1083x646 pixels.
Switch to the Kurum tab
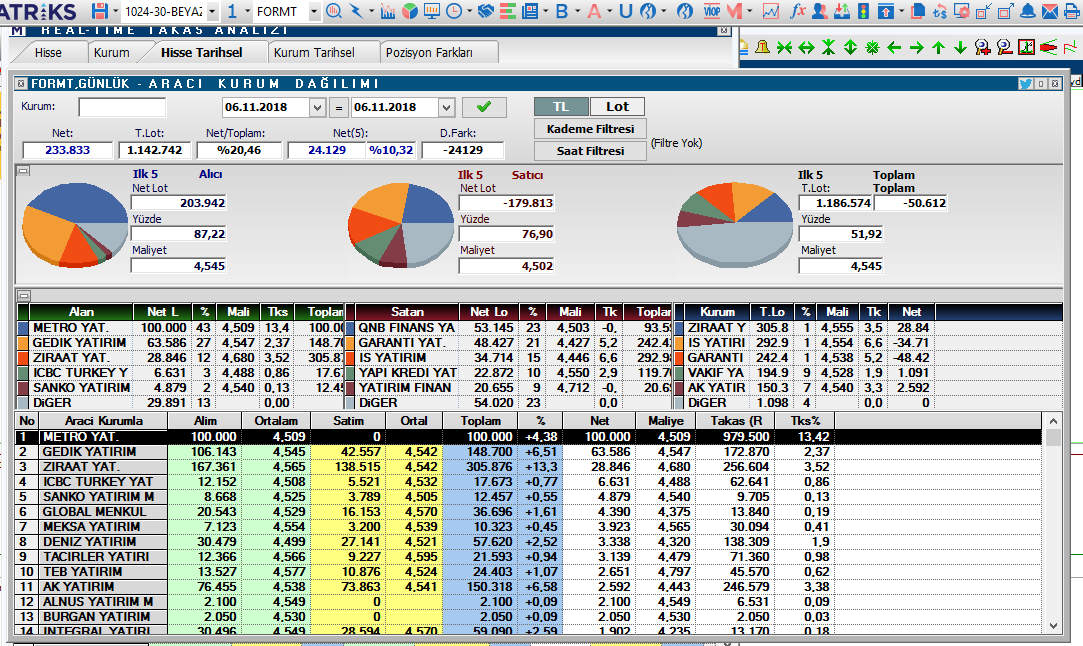pyautogui.click(x=111, y=53)
